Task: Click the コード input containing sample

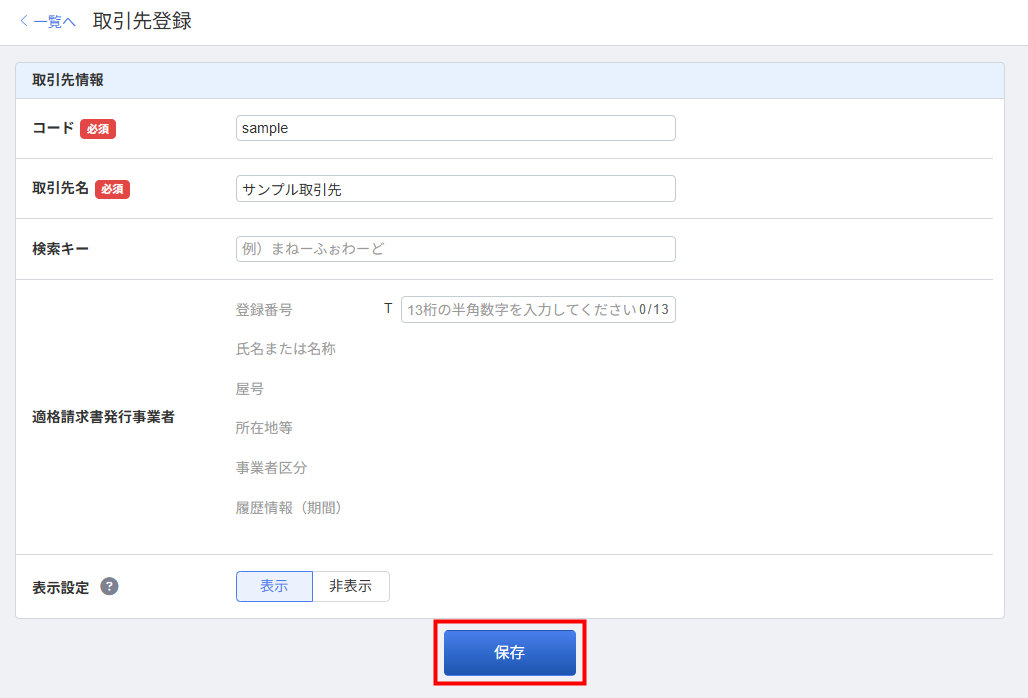Action: (x=455, y=128)
